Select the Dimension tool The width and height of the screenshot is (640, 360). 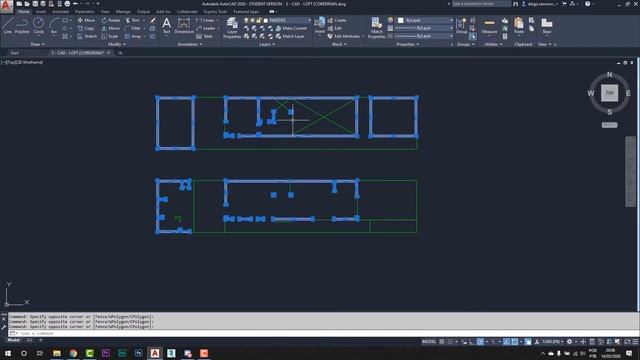(184, 25)
